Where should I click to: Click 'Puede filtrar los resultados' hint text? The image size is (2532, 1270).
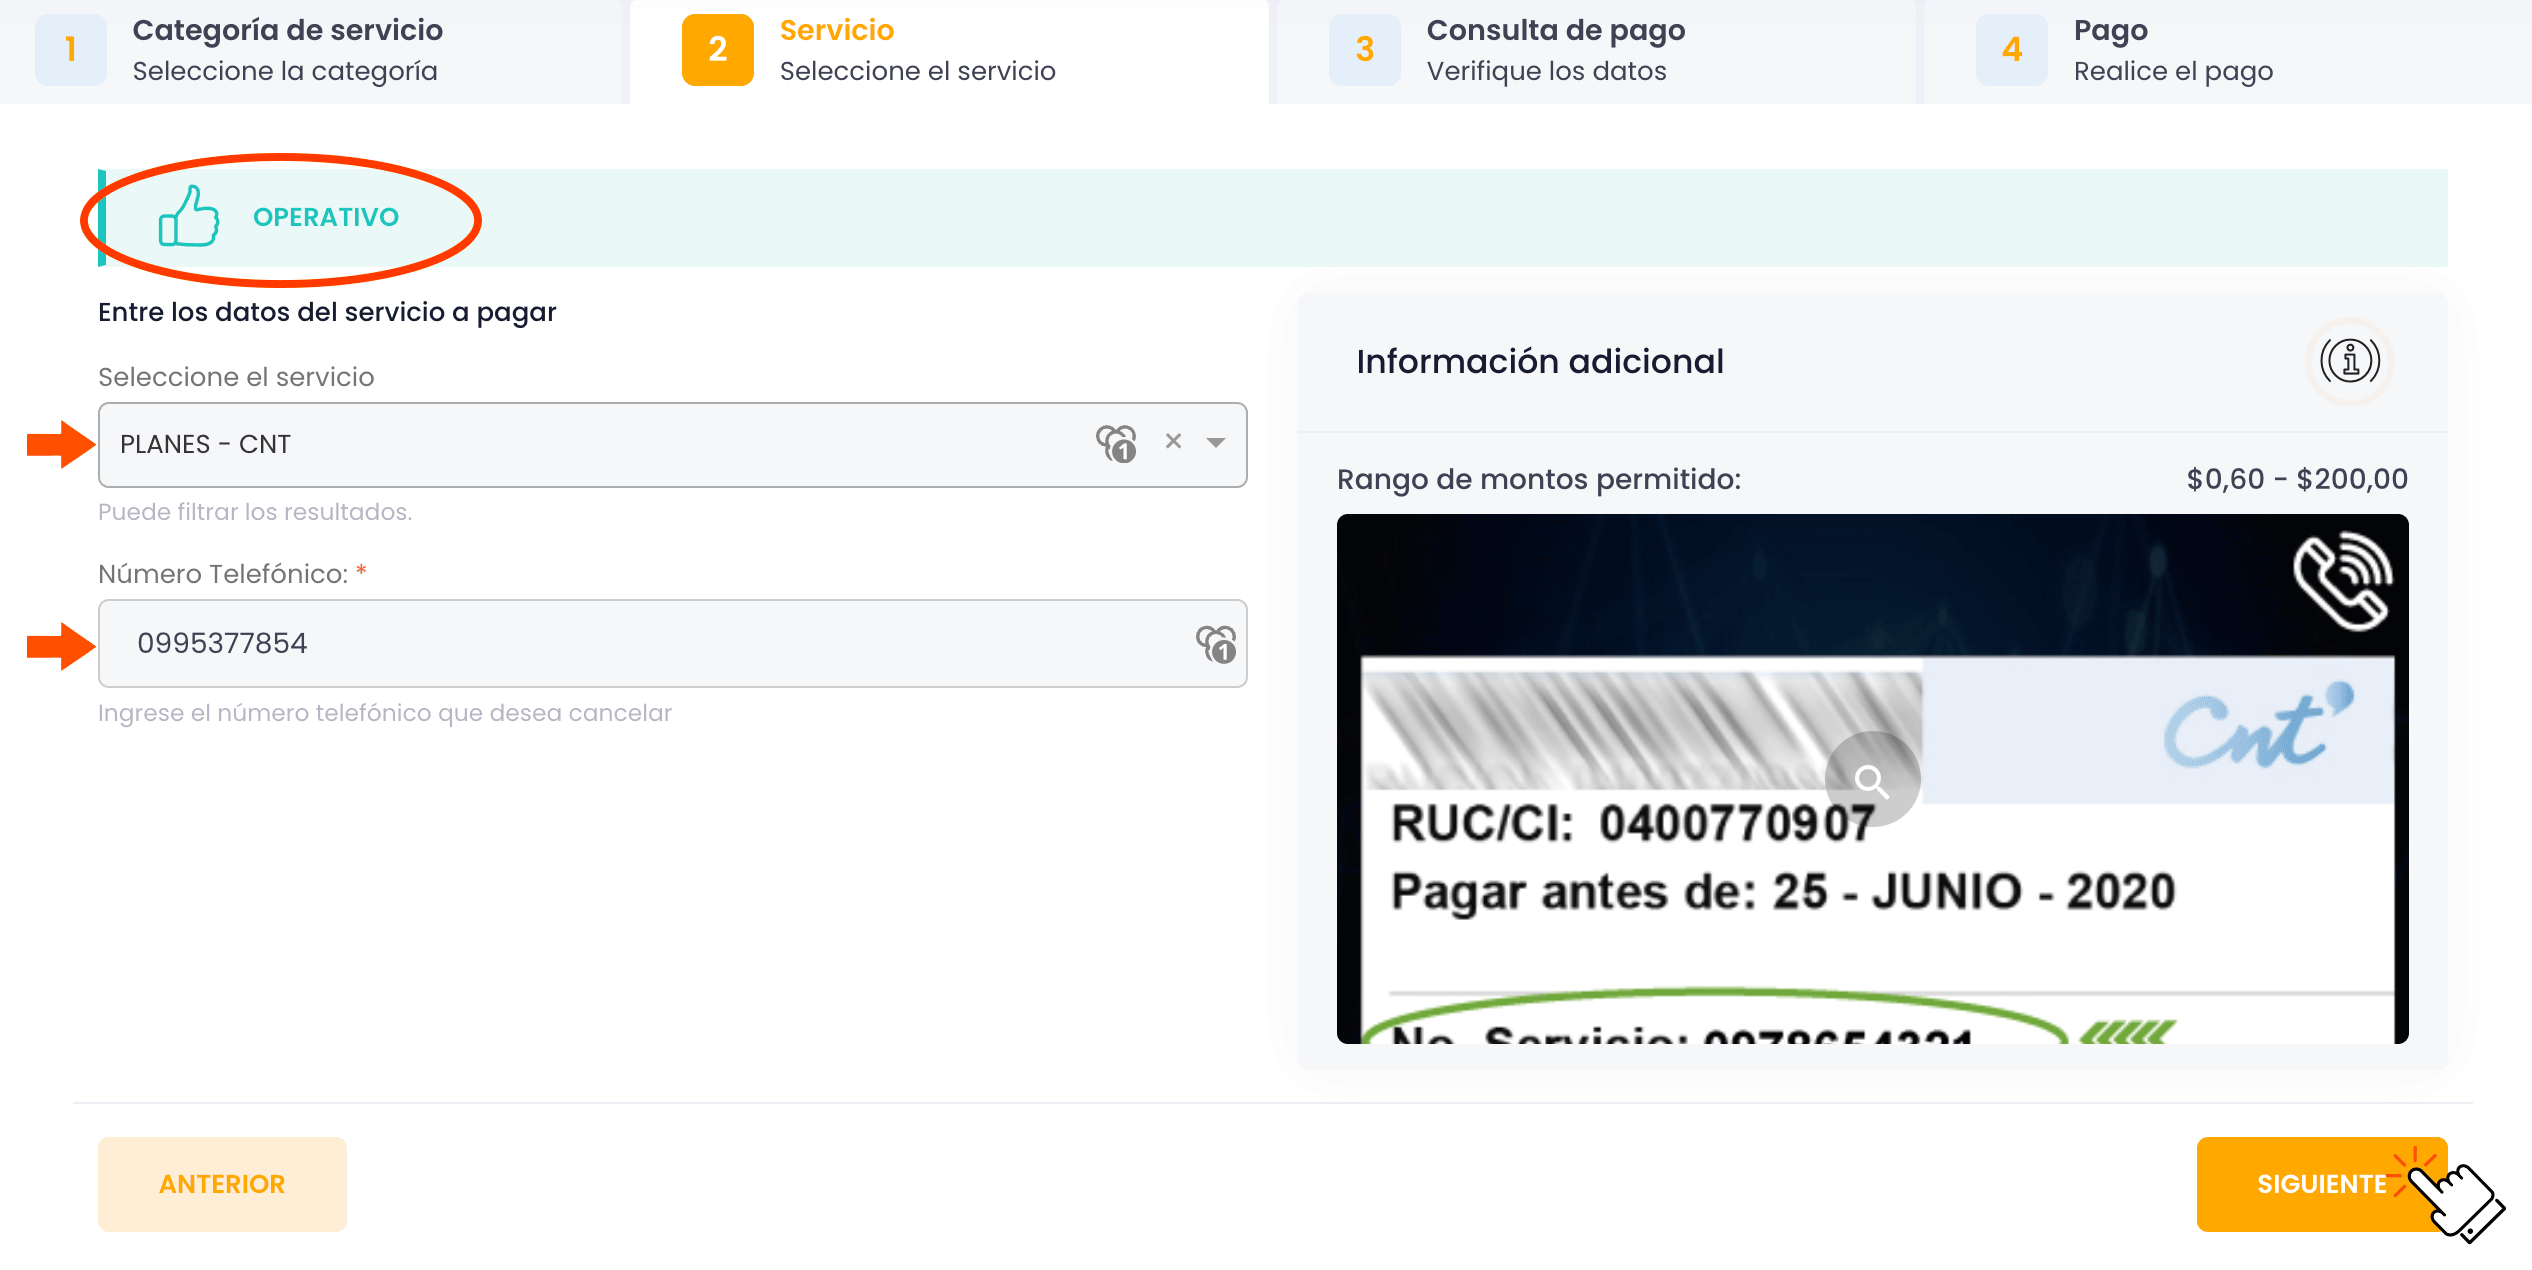(255, 512)
